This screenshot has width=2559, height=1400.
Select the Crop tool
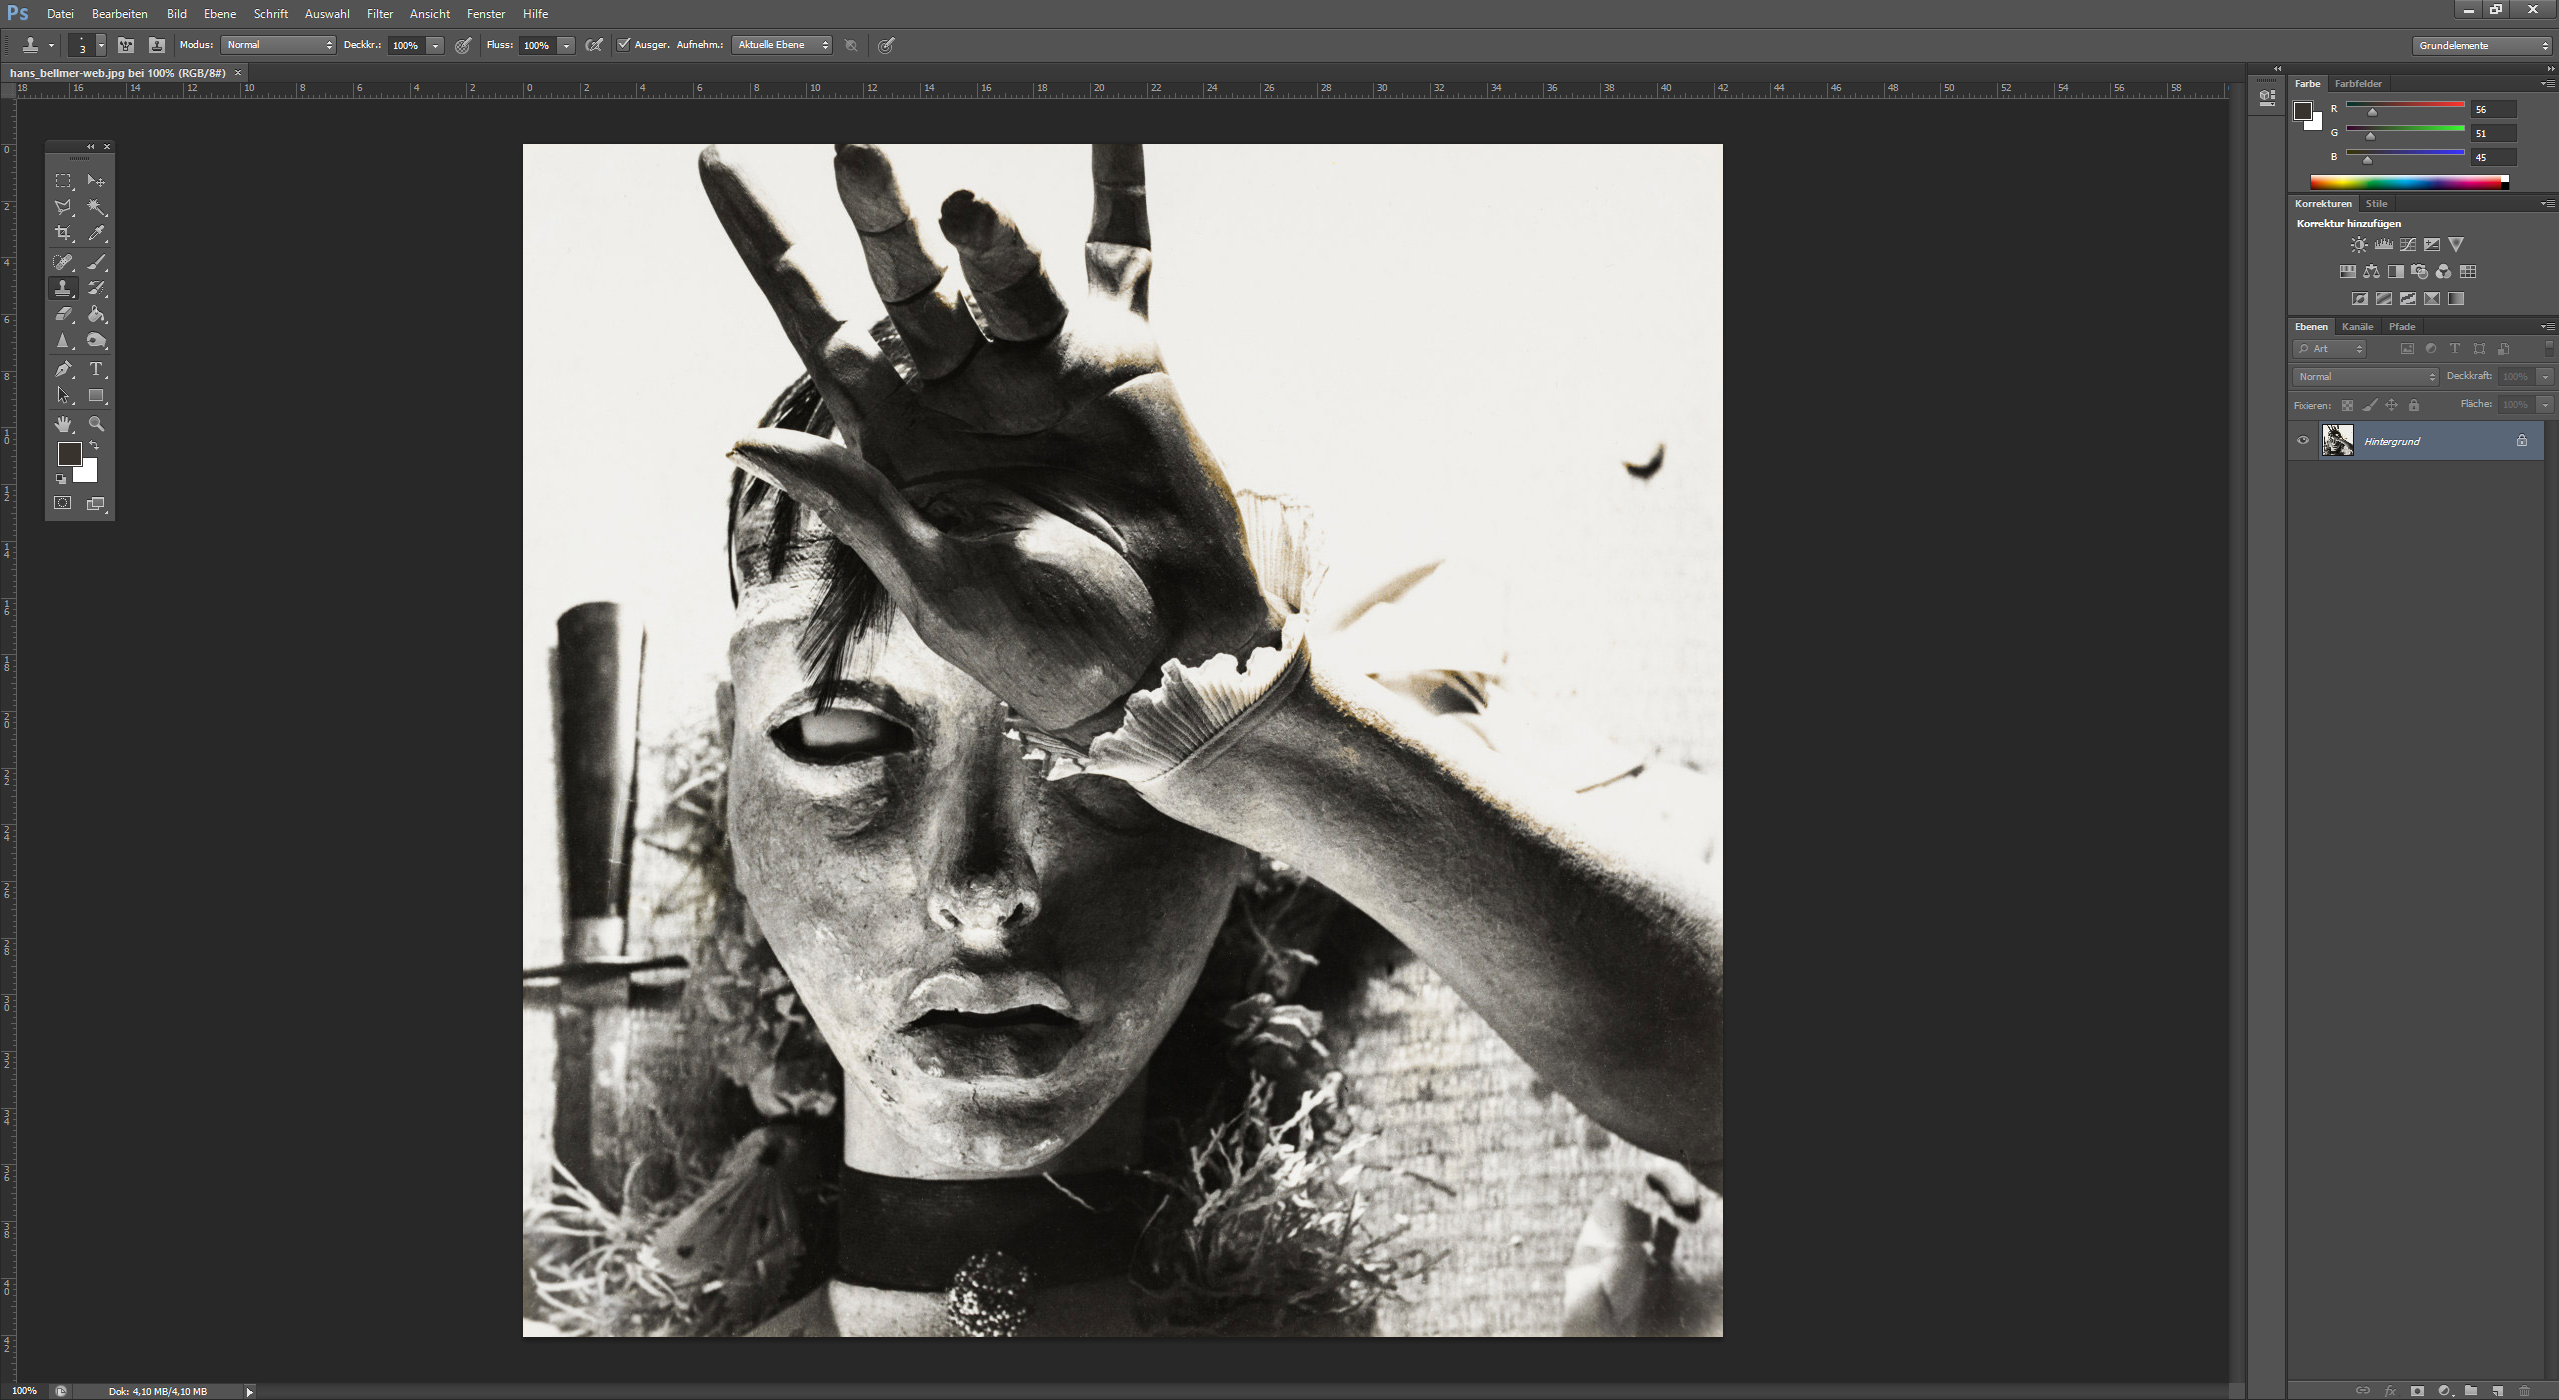(63, 233)
